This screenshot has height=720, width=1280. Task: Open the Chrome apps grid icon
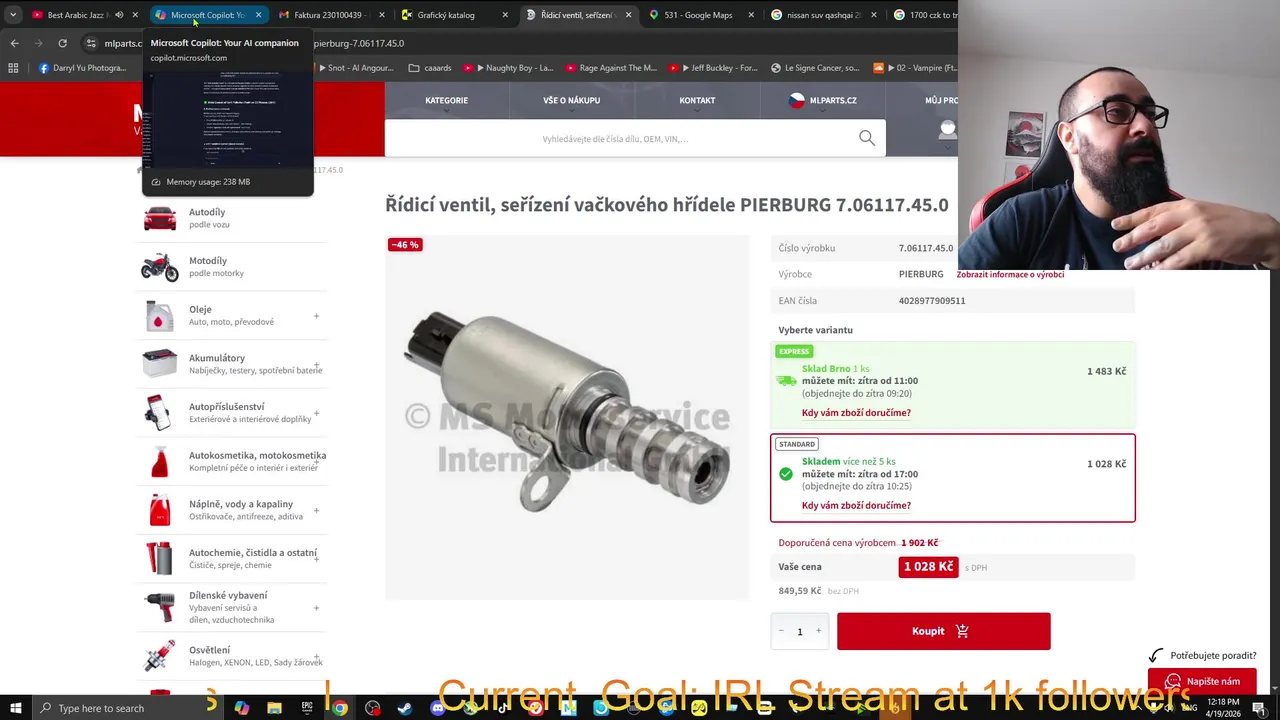tap(13, 68)
